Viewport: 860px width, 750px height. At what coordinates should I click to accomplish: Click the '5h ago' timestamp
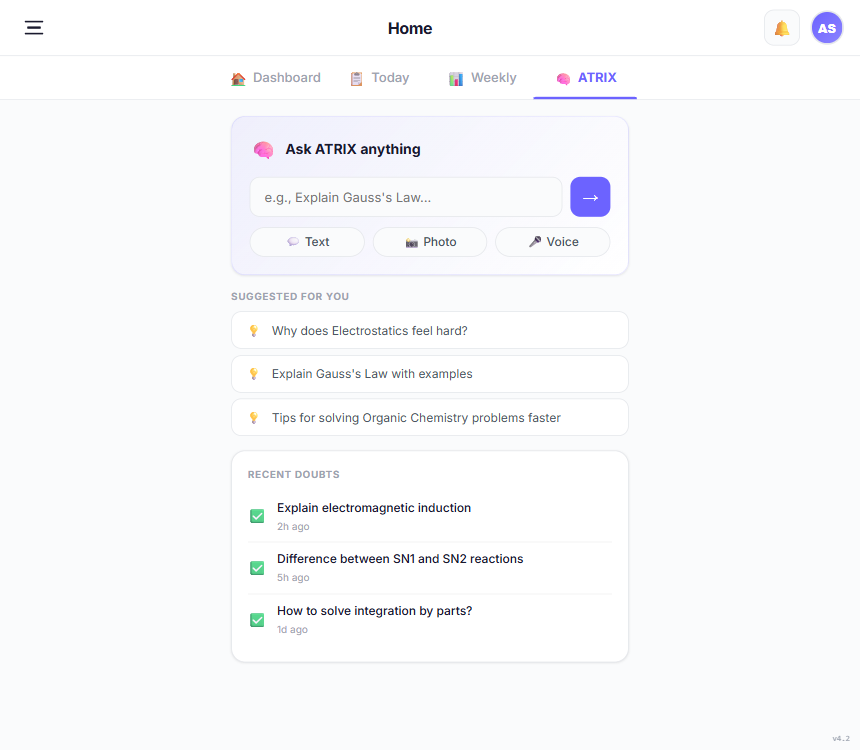click(x=293, y=578)
